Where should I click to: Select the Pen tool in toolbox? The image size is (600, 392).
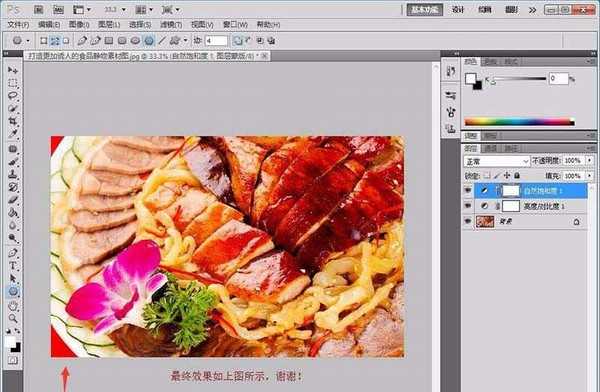[x=13, y=253]
